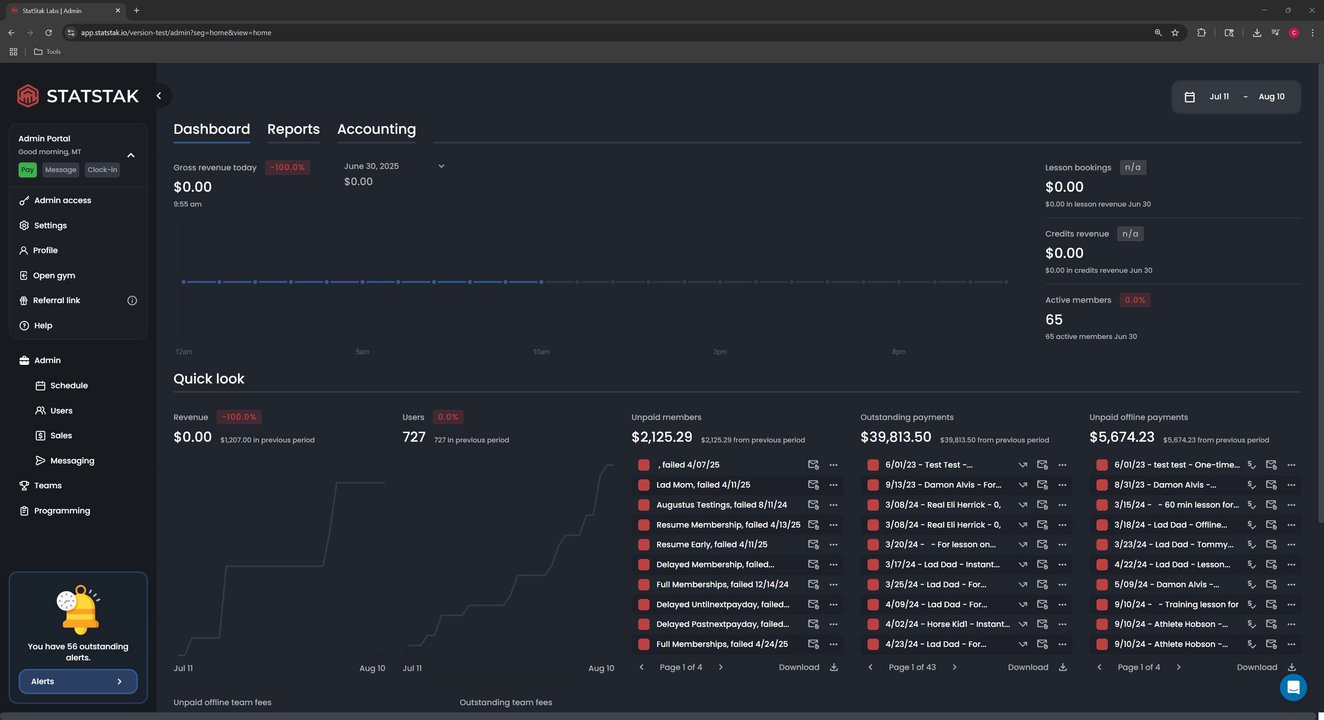The height and width of the screenshot is (720, 1324).
Task: Click red status square on 3/15/24 60 min lesson row
Action: point(1102,505)
